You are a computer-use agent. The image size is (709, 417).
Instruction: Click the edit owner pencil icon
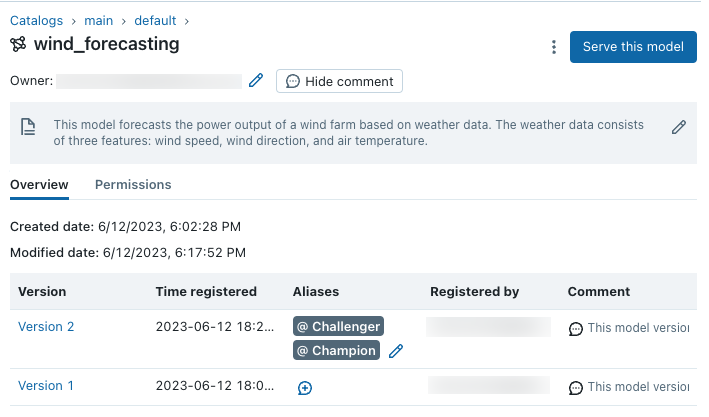[x=256, y=81]
